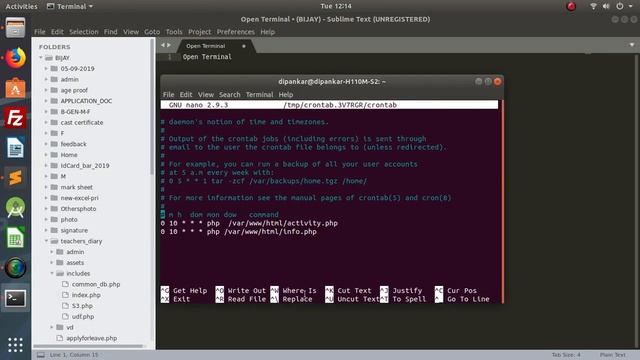Open index.php in includes folder
Image resolution: width=640 pixels, height=360 pixels.
[86, 295]
